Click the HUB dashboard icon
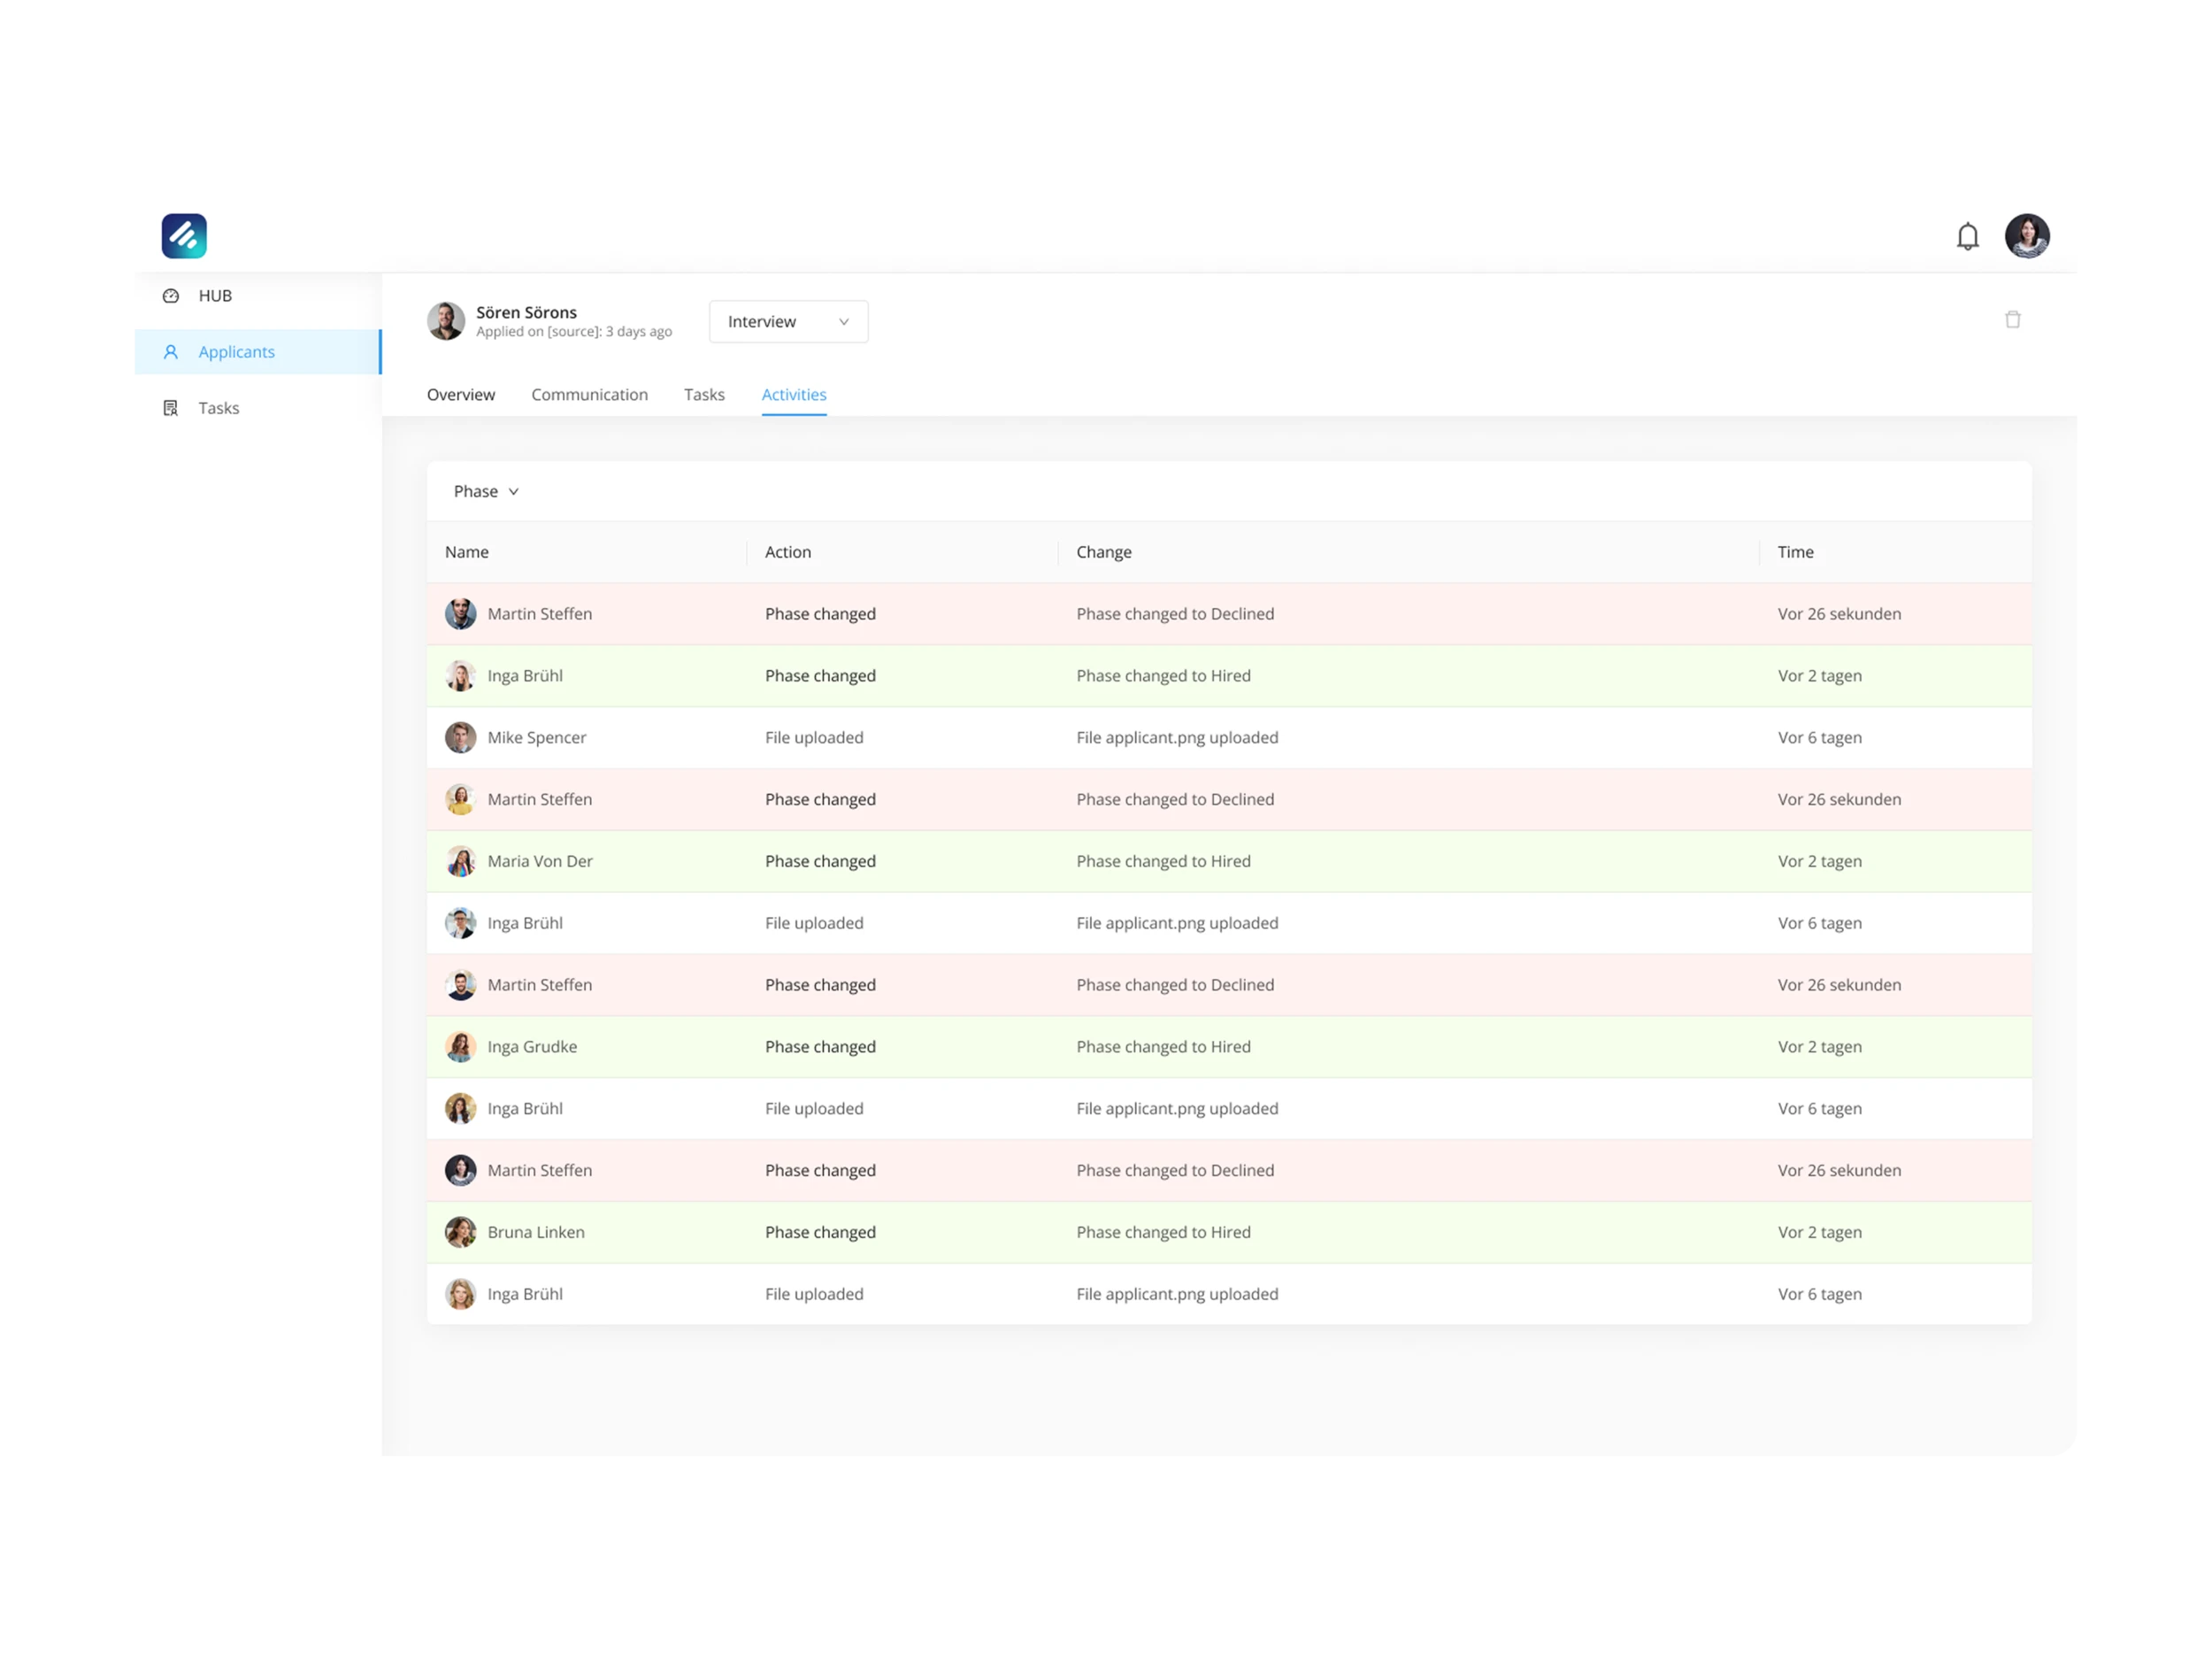Viewport: 2212px width, 1655px height. pyautogui.click(x=171, y=296)
